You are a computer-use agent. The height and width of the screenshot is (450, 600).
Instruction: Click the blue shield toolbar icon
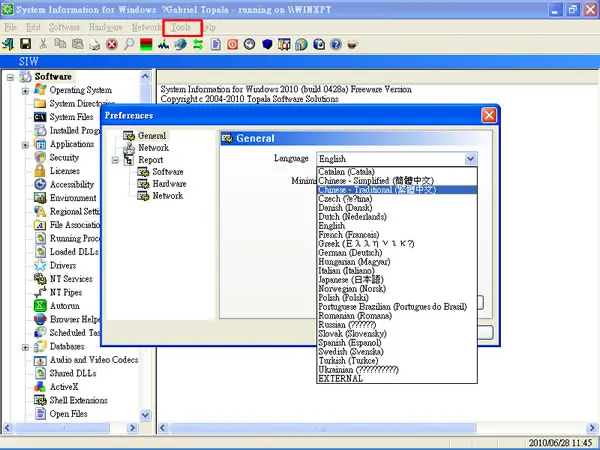(x=267, y=44)
